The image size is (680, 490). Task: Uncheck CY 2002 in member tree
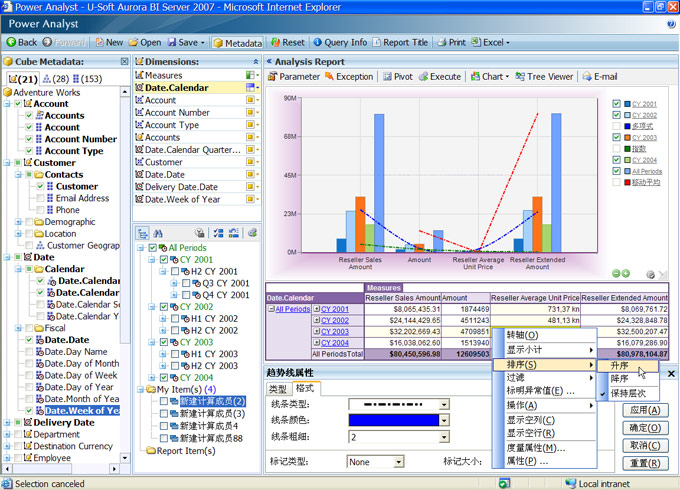coord(163,307)
